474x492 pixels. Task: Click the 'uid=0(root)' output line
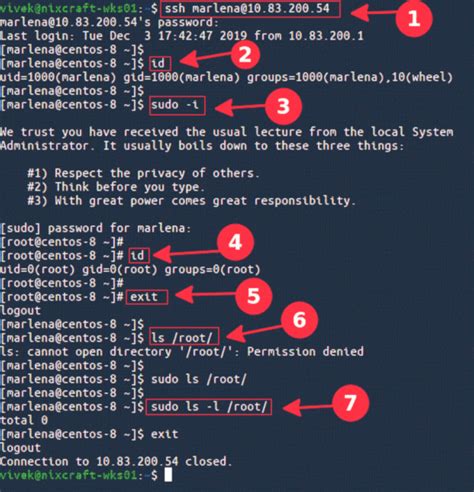[130, 269]
